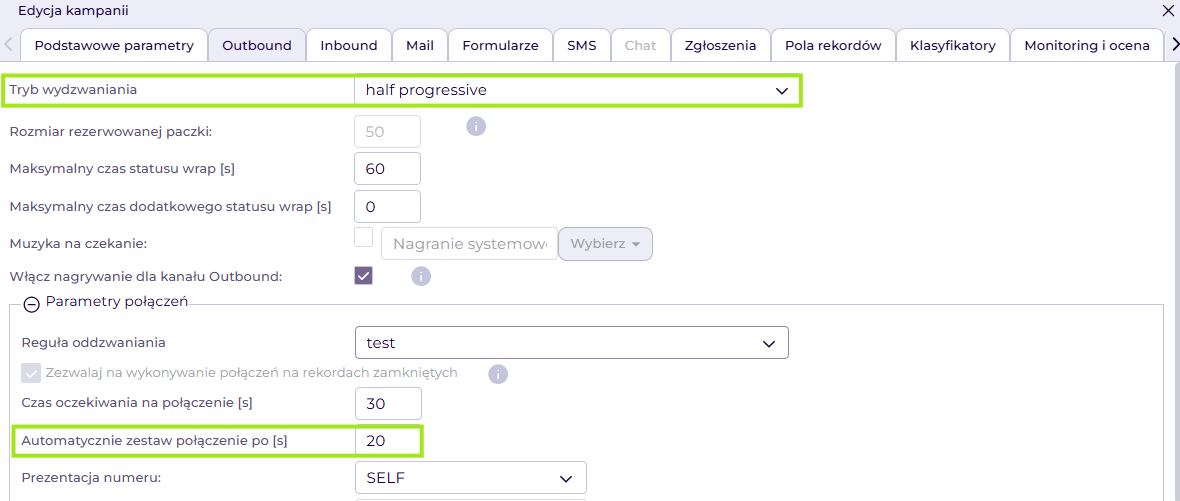Disable recording for the Outbound channel

364,275
